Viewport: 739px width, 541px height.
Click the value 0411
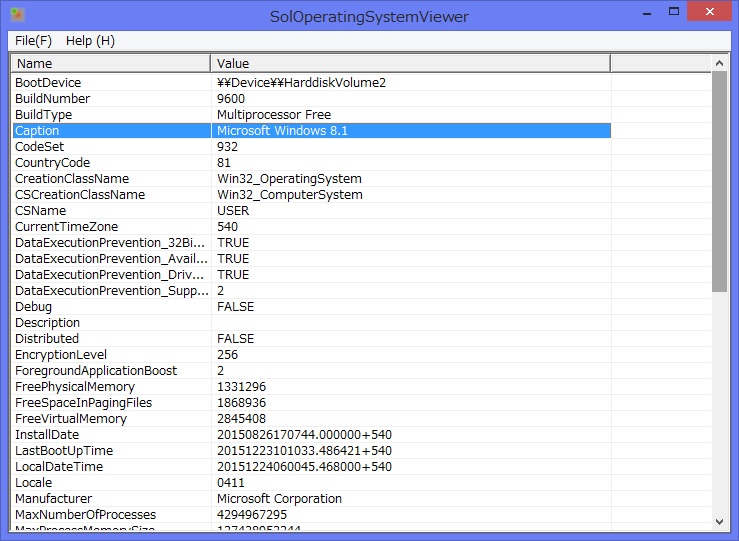click(230, 483)
